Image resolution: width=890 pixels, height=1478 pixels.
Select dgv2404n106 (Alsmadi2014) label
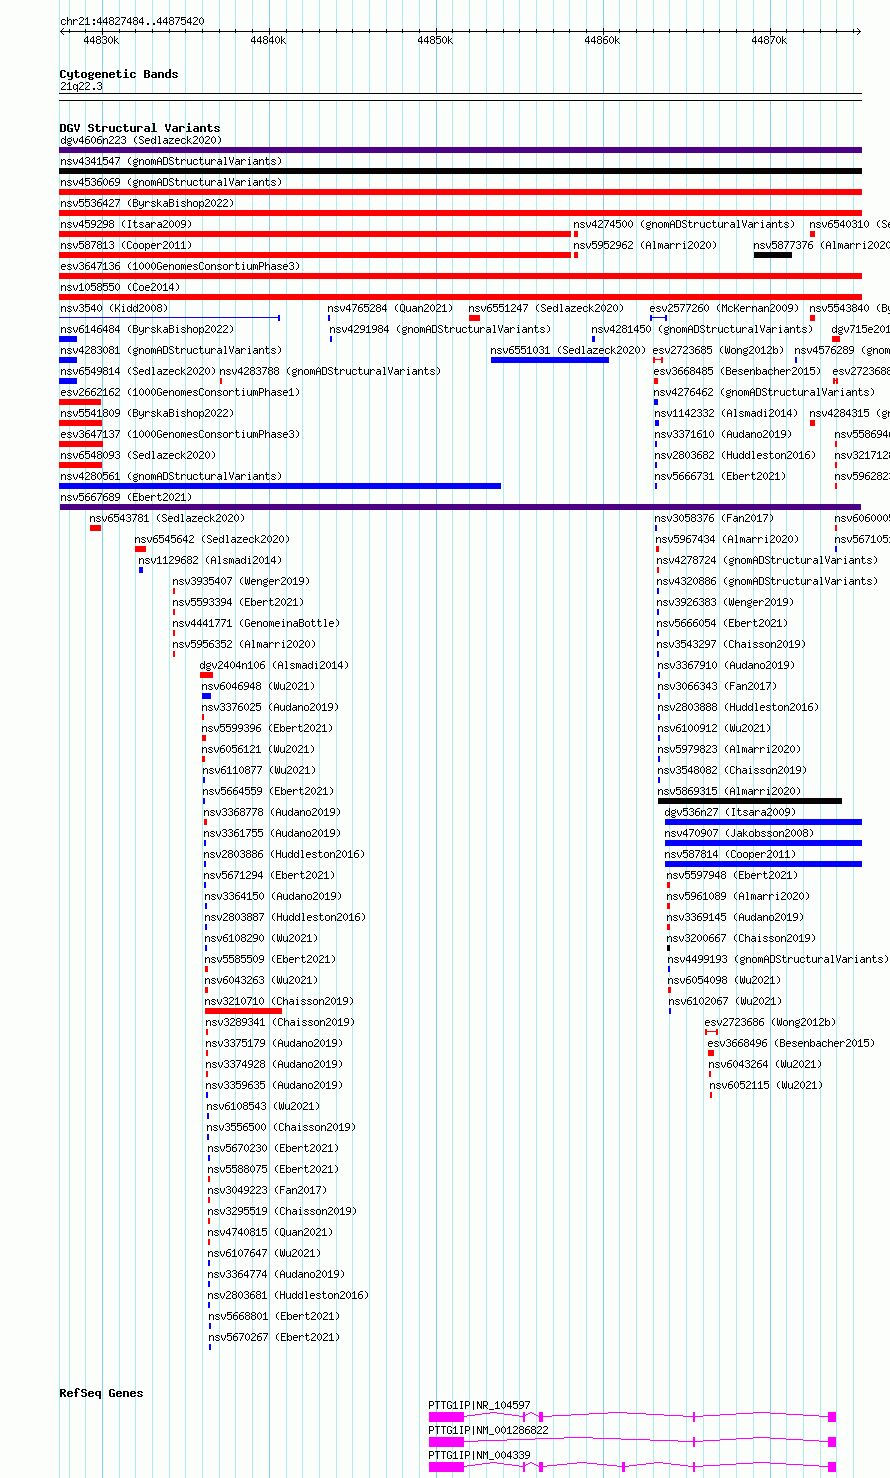(x=274, y=665)
